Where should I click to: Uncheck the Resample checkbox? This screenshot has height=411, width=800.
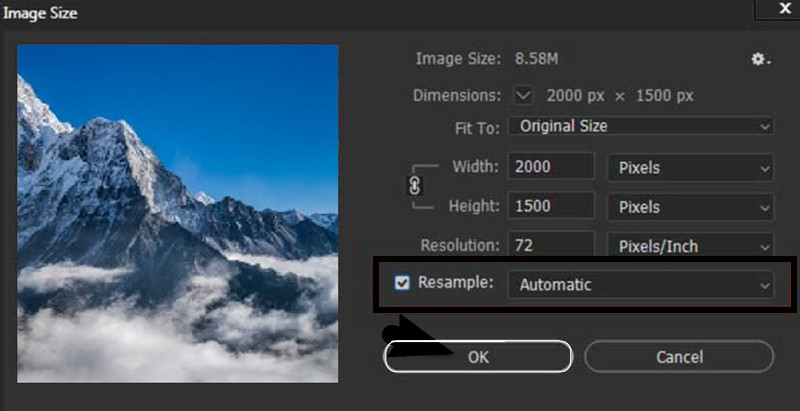pyautogui.click(x=402, y=283)
